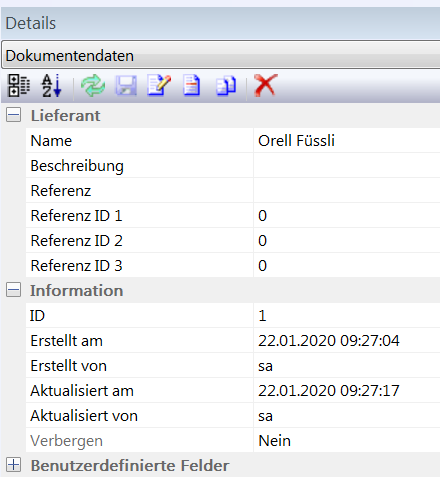This screenshot has height=477, width=440.
Task: Select the Referenz ID 3 row
Action: [x=233, y=265]
